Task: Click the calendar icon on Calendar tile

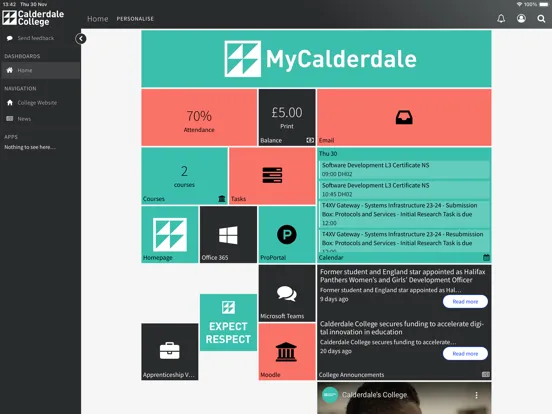Action: [487, 257]
